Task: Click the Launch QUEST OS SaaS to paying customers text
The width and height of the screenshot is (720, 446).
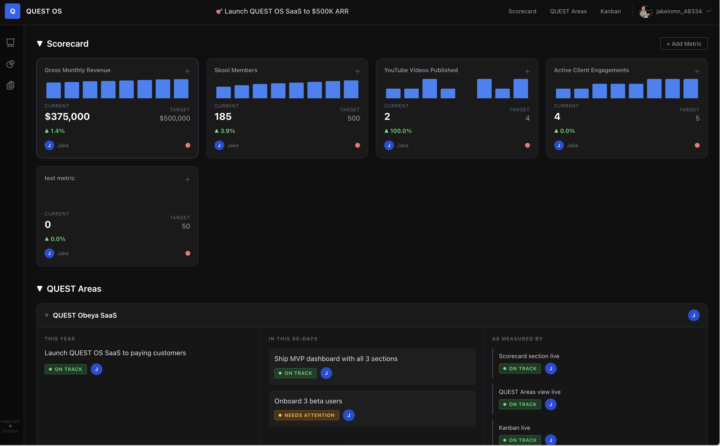Action: pyautogui.click(x=115, y=353)
